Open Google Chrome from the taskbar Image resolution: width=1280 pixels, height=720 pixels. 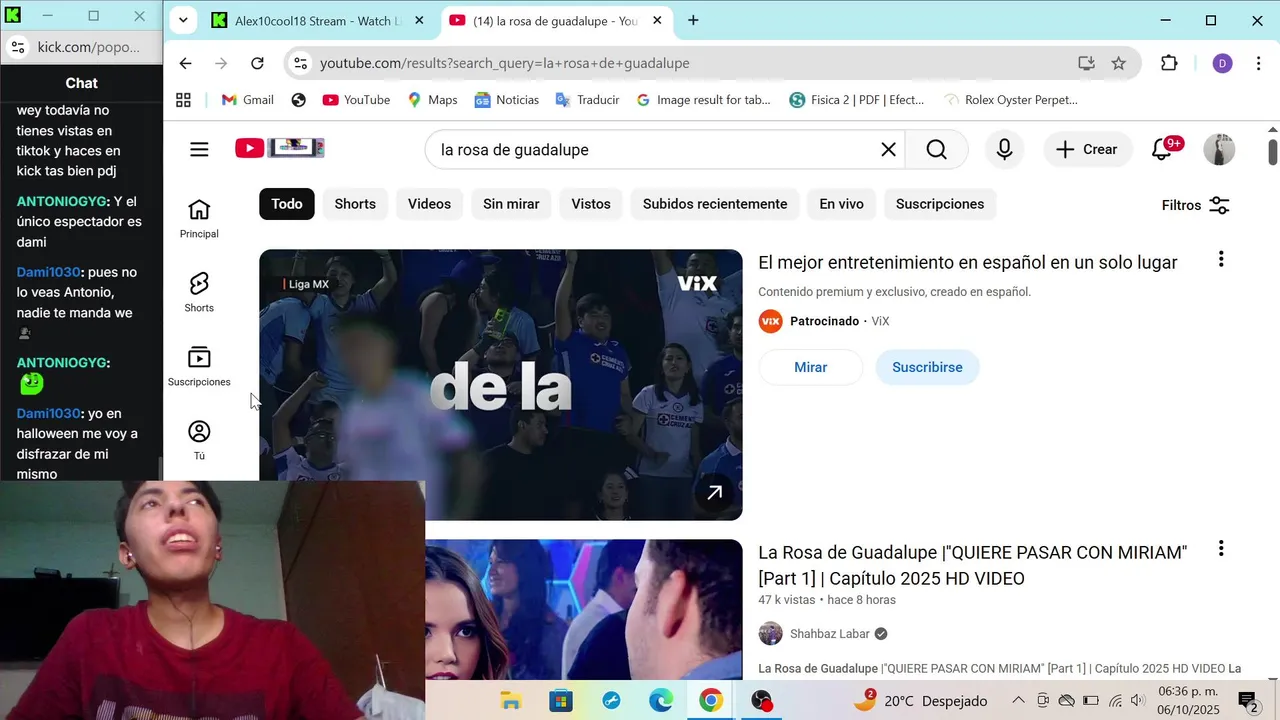point(711,700)
